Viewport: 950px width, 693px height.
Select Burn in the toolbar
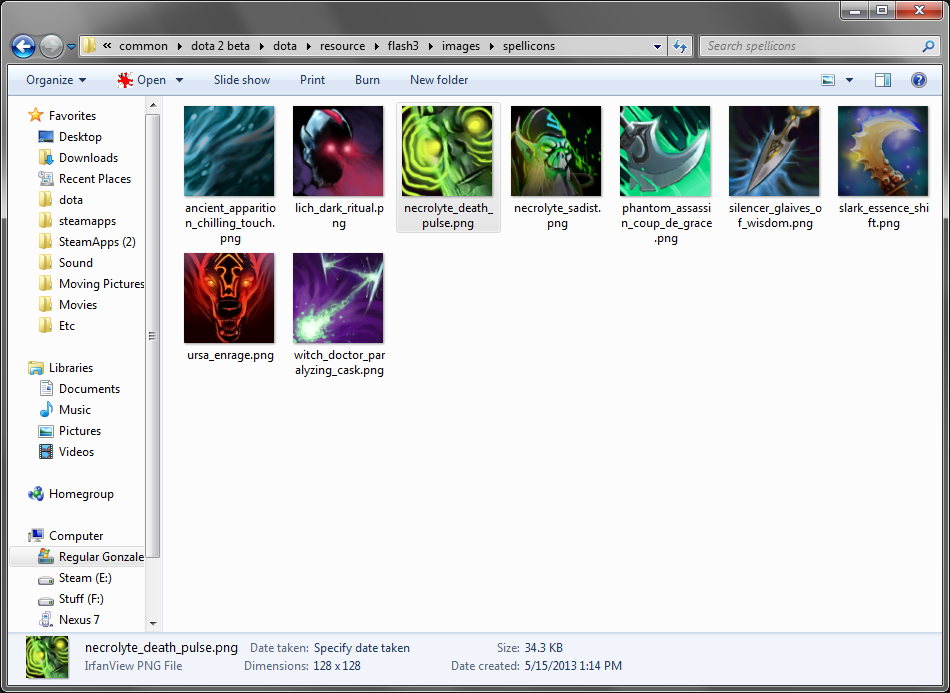367,80
